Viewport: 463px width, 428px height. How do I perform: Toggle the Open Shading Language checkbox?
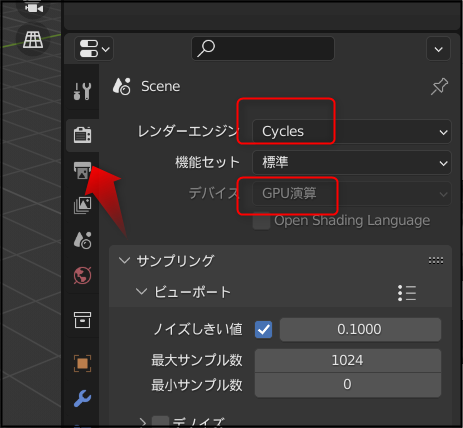[261, 221]
